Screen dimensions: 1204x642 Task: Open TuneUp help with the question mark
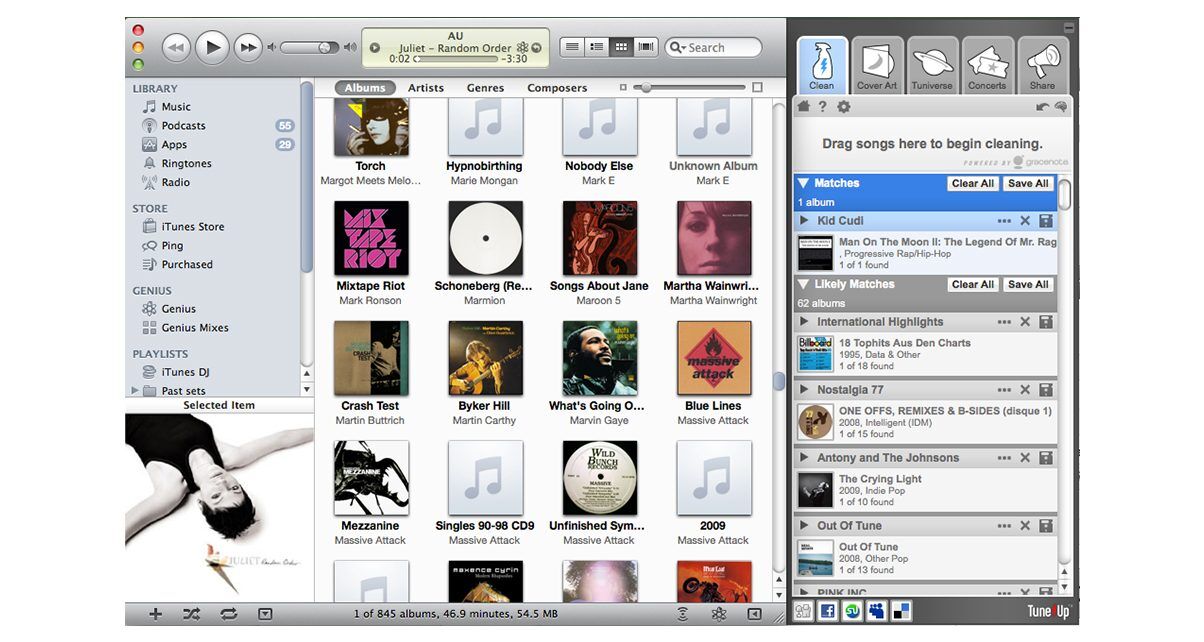pos(822,107)
